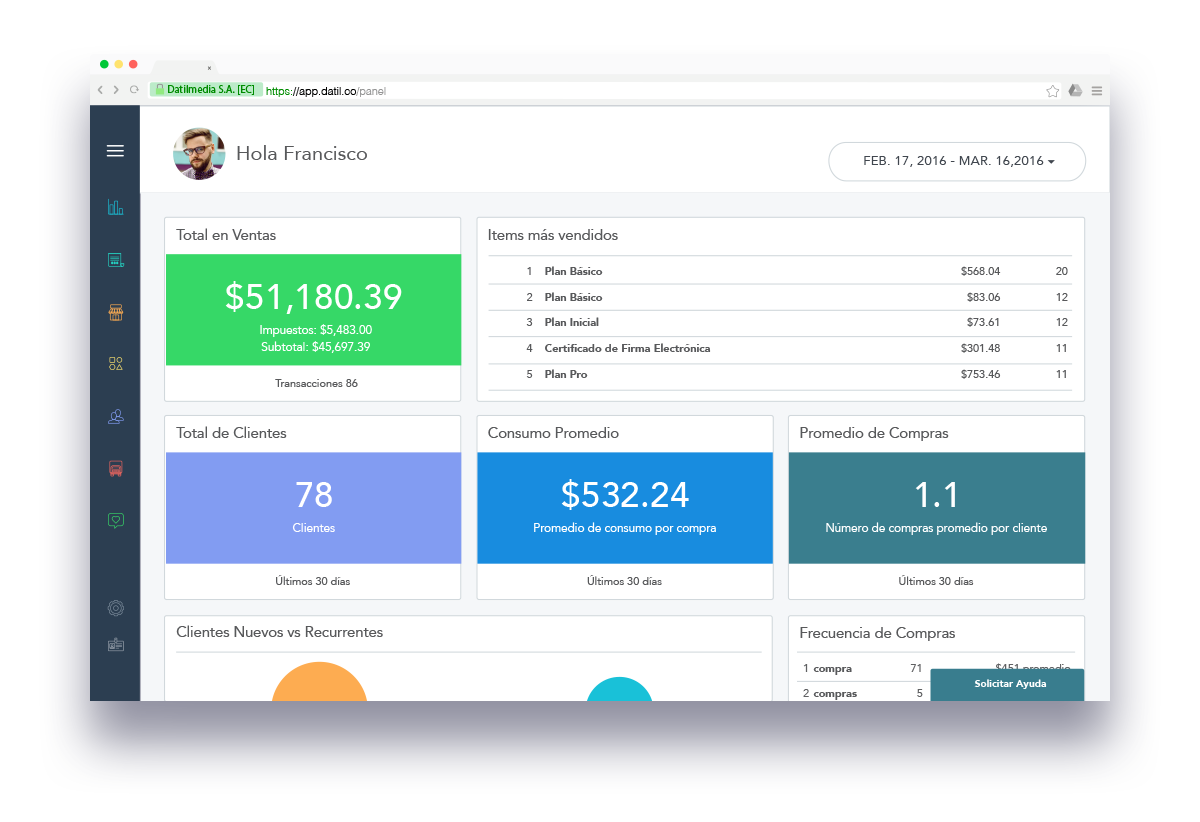The image size is (1200, 822).
Task: Close the current browser tab
Action: 209,68
